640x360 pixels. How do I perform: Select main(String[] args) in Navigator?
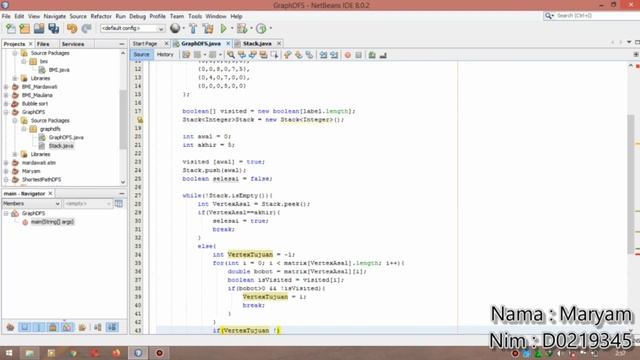[x=52, y=222]
